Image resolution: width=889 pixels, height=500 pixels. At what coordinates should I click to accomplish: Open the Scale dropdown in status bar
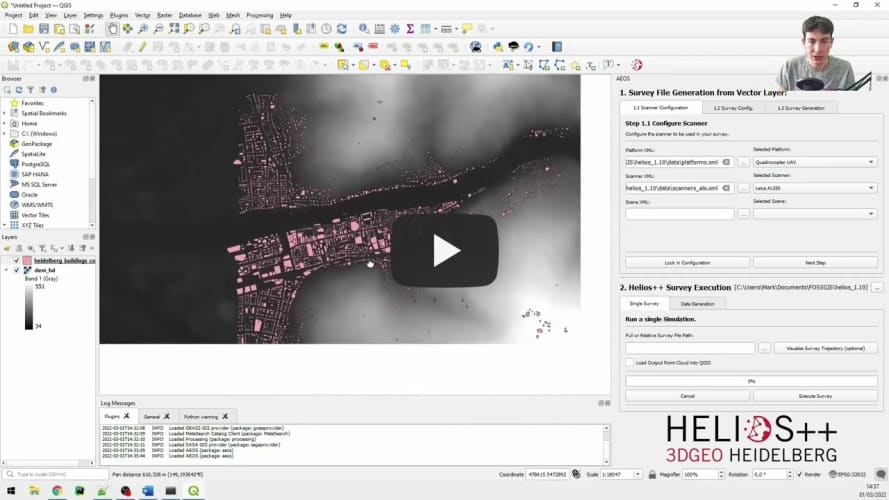638,474
